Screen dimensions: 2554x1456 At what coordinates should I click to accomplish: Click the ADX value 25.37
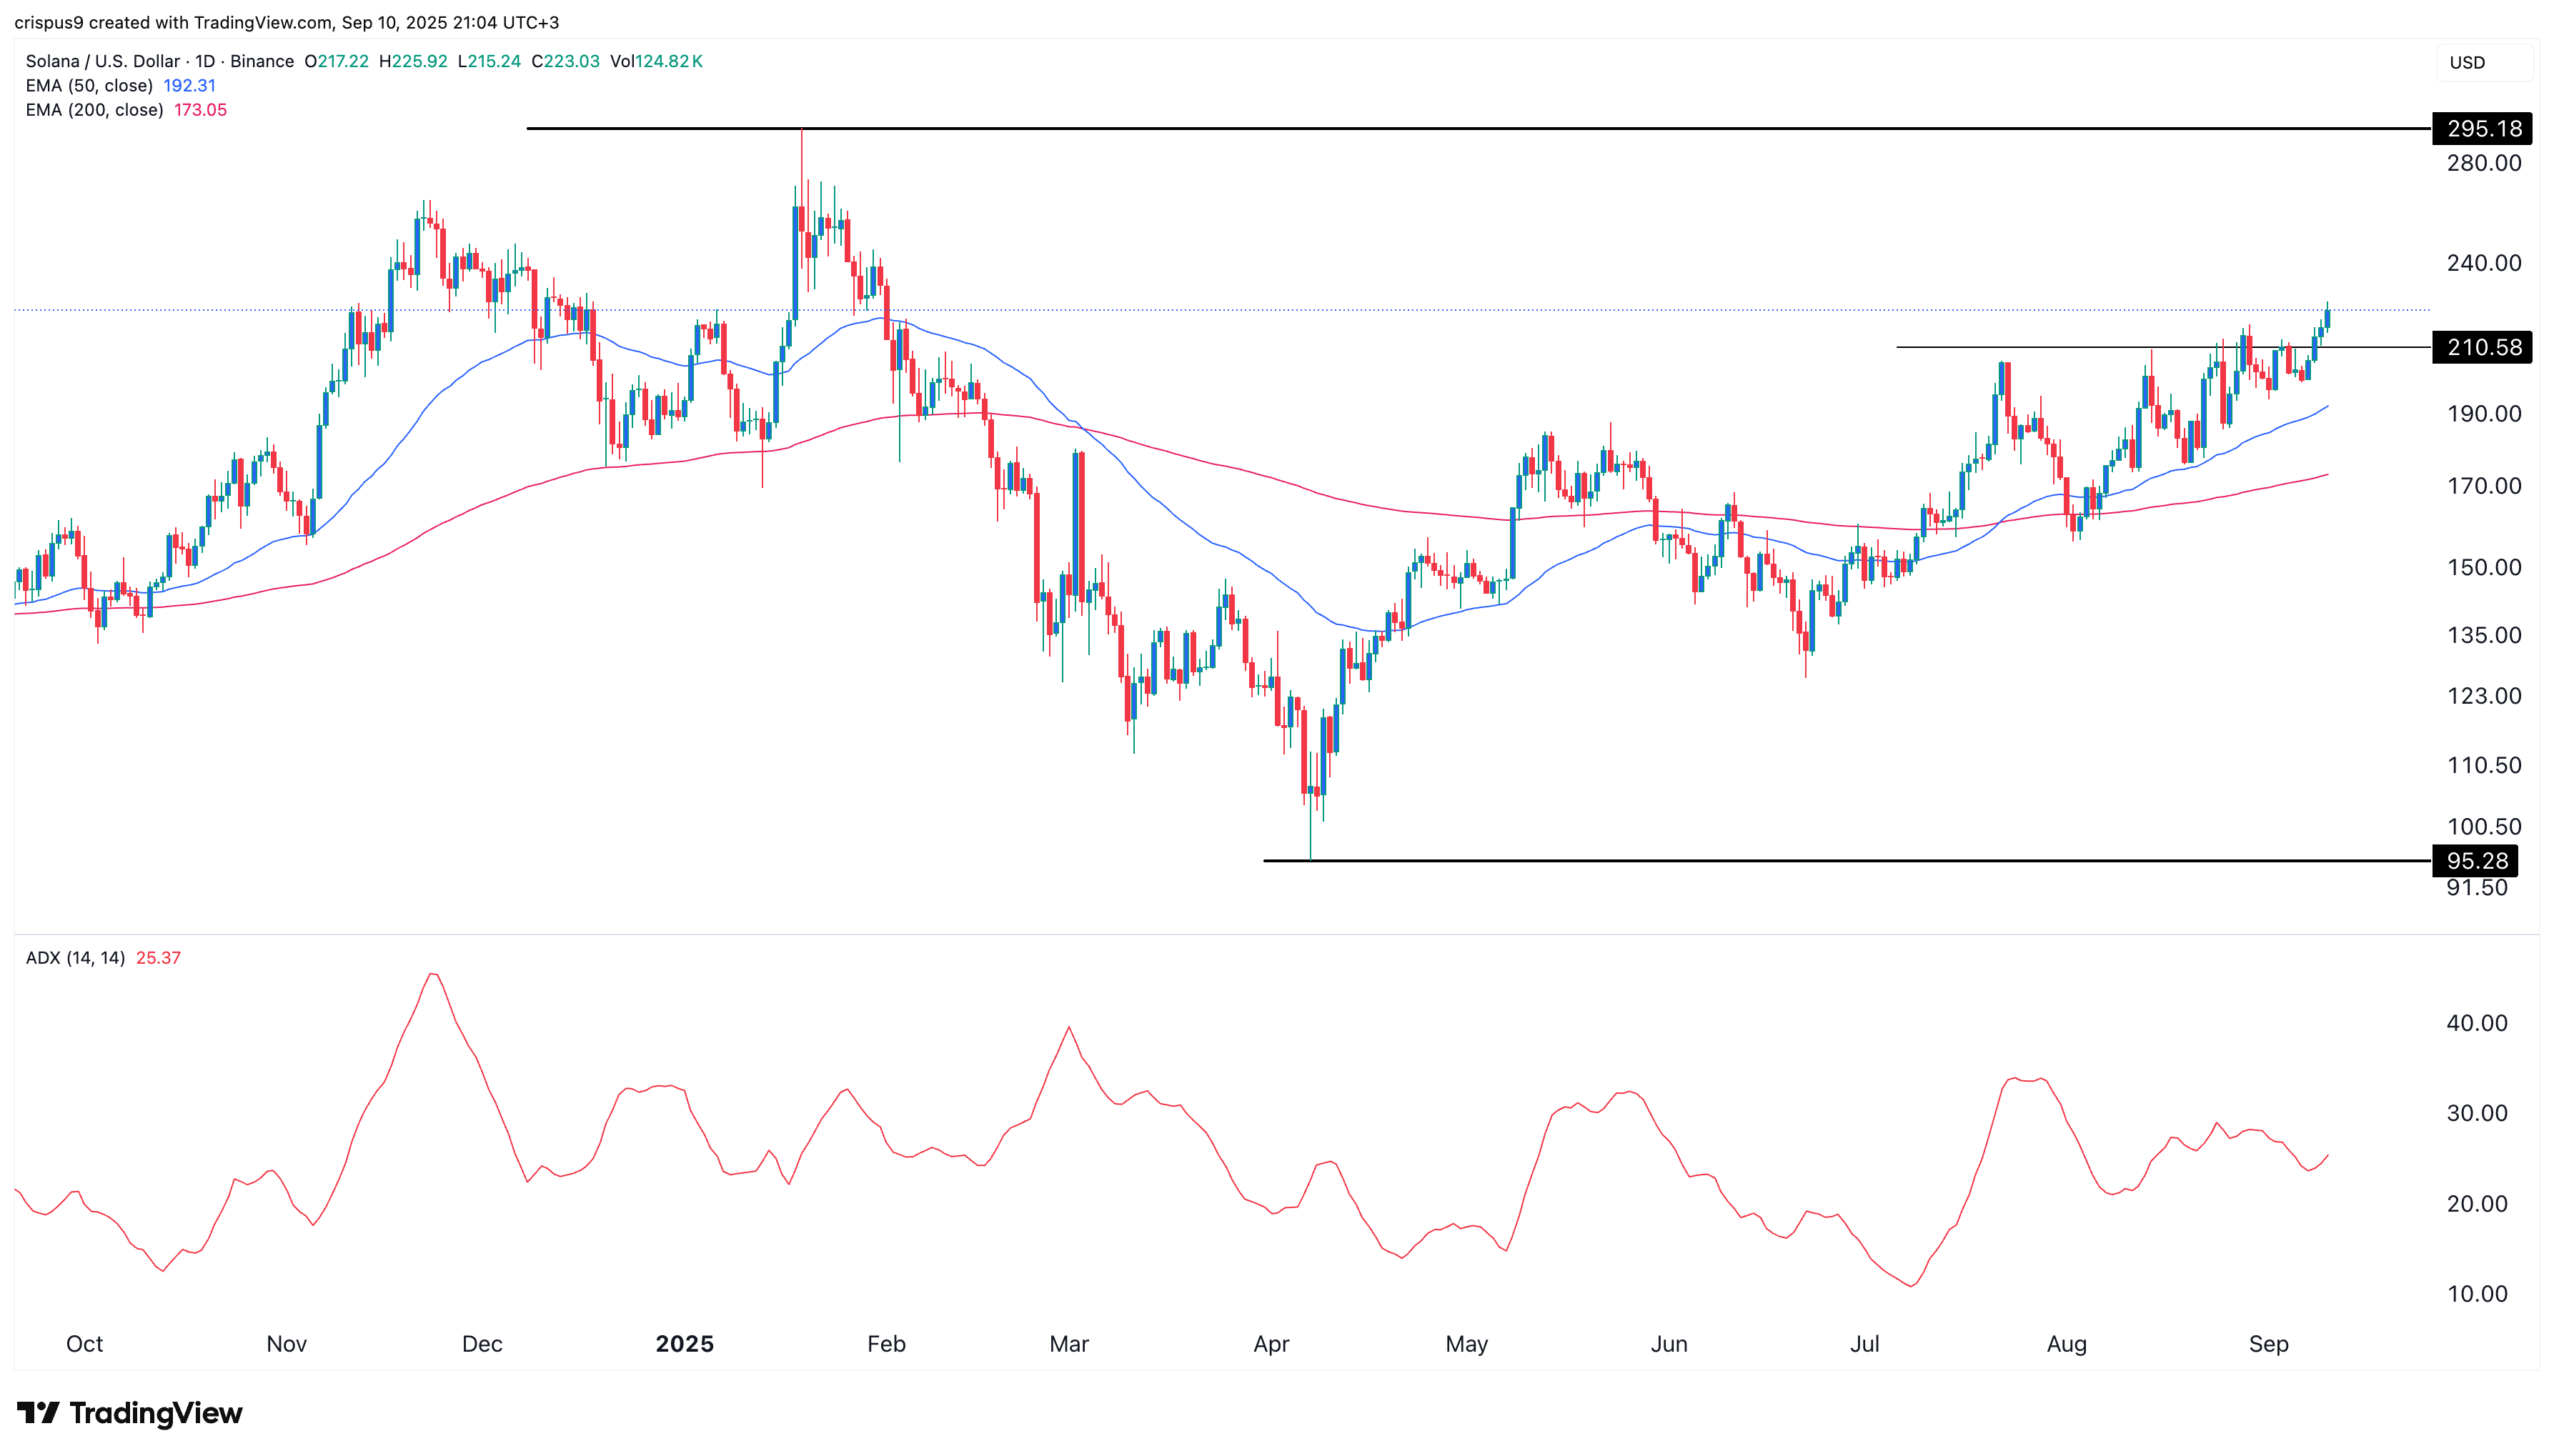click(x=158, y=957)
